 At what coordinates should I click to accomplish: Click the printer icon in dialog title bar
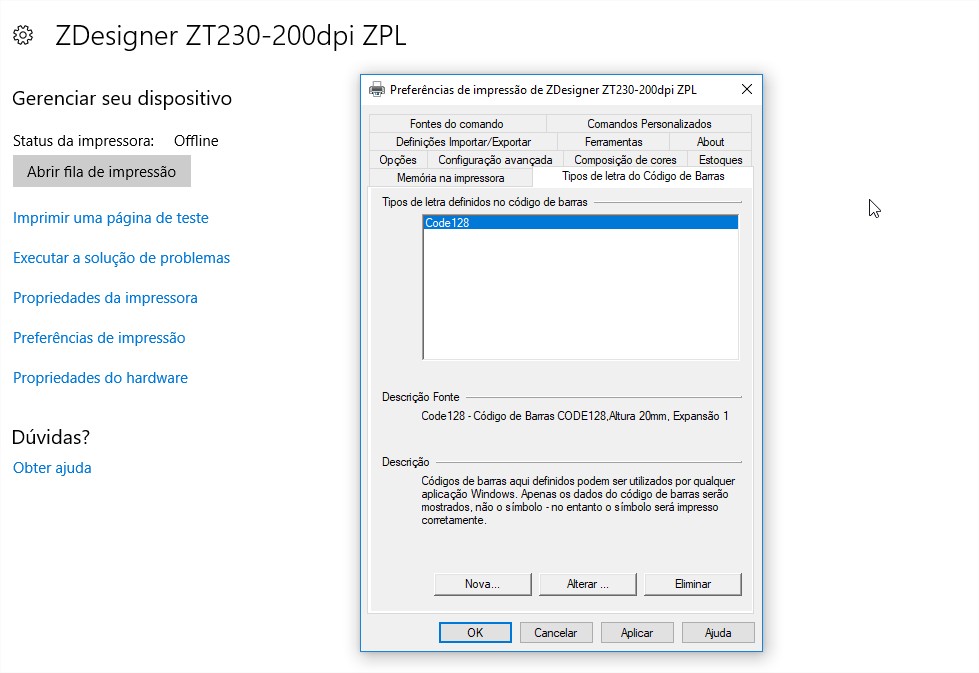coord(376,89)
